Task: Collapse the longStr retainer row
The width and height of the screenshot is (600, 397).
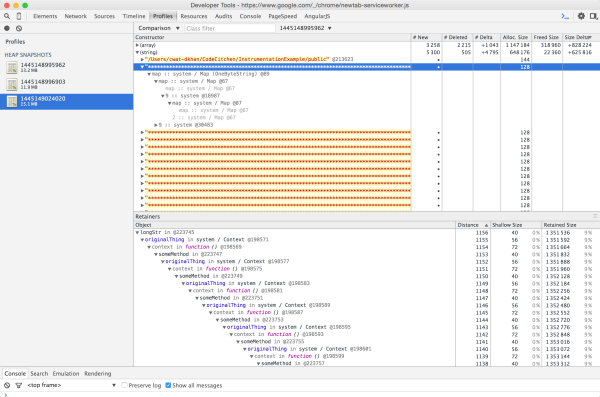Action: coord(137,232)
